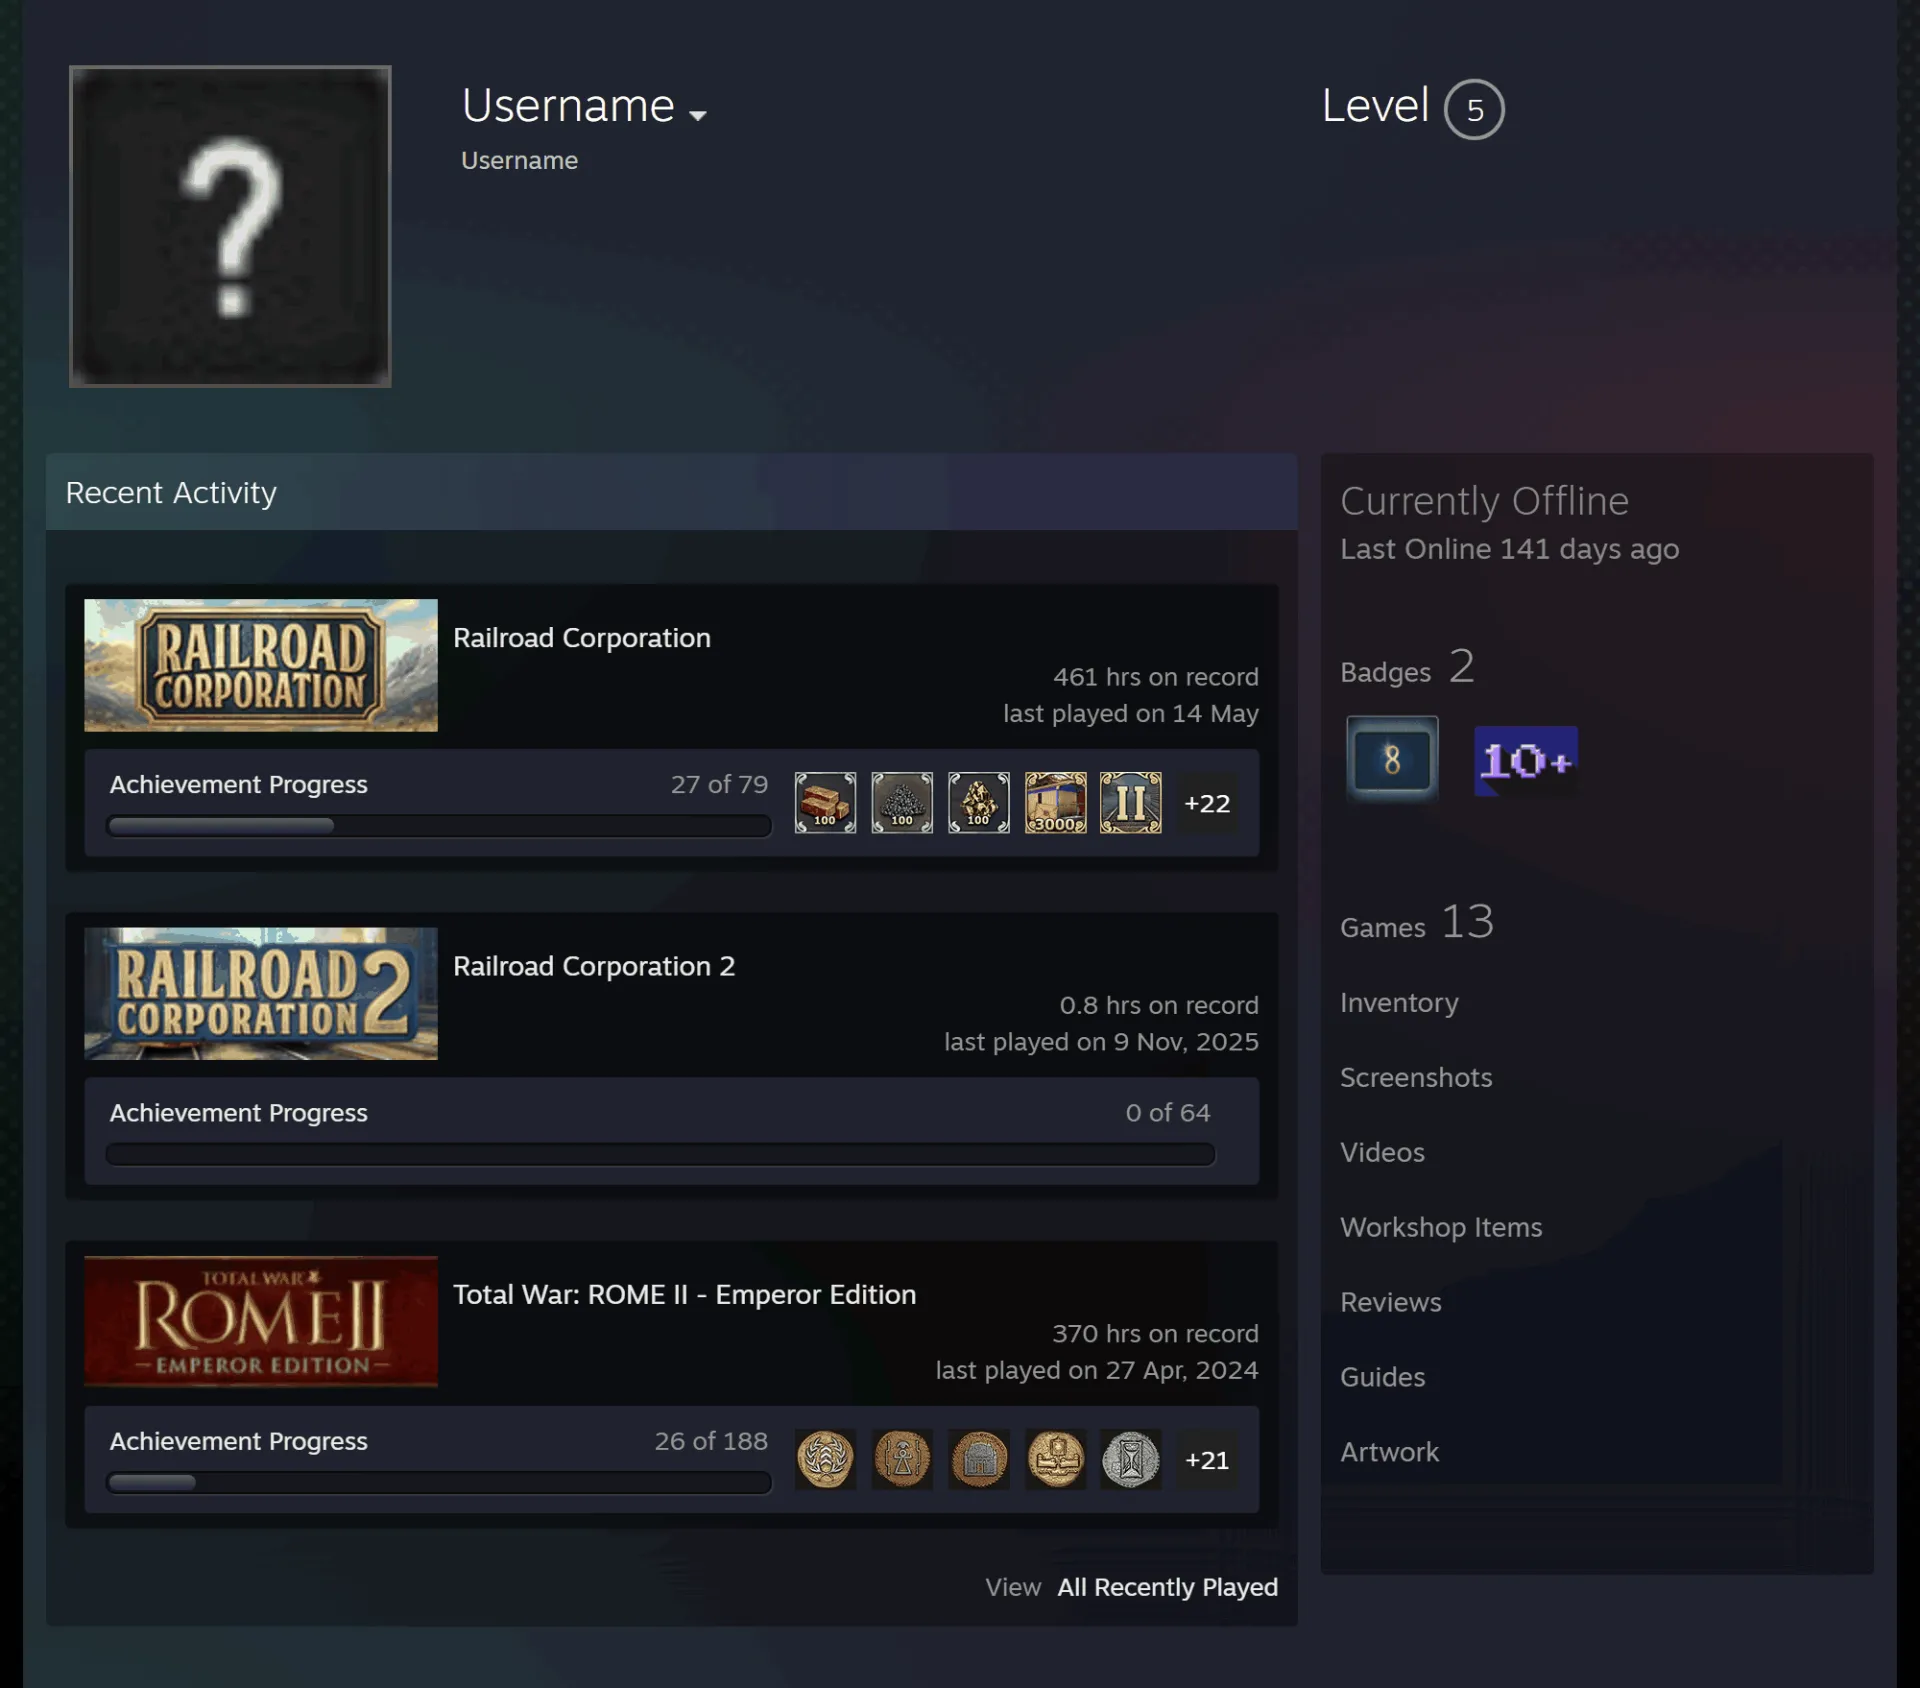Open the Badges 2 section link
This screenshot has height=1688, width=1920.
pyautogui.click(x=1407, y=667)
